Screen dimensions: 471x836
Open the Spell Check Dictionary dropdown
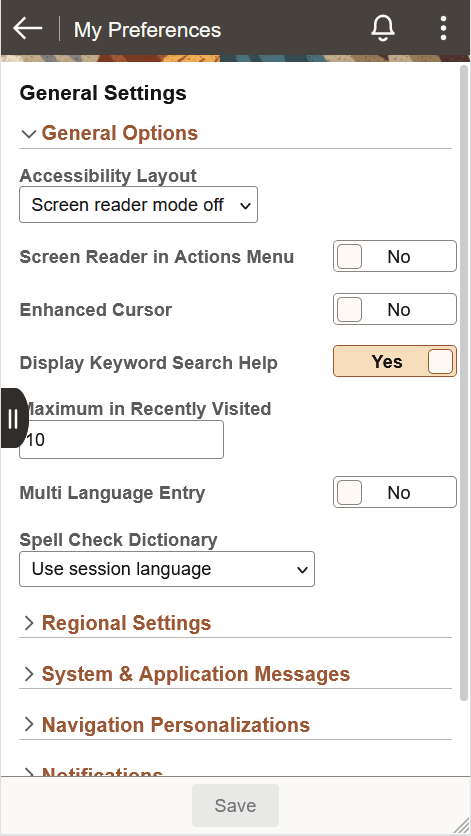point(167,569)
